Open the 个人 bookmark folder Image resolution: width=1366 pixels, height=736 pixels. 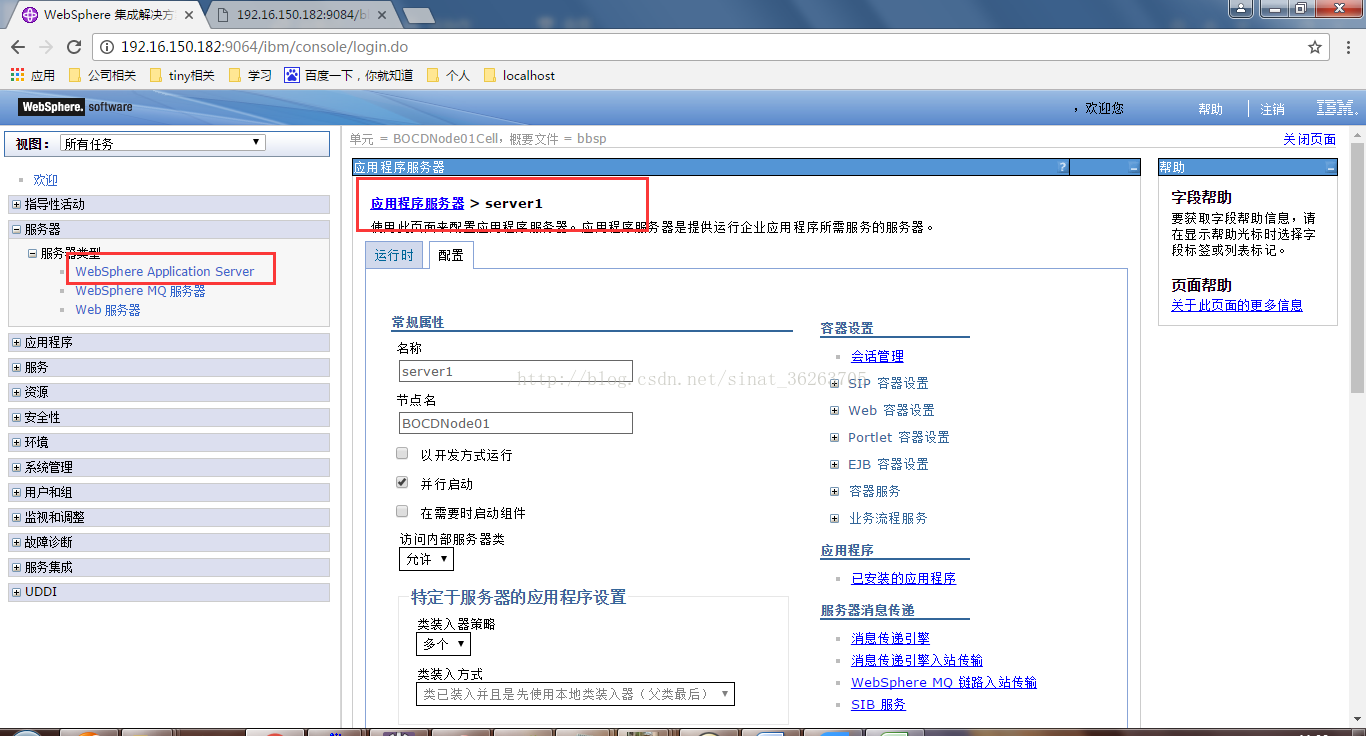[x=448, y=75]
